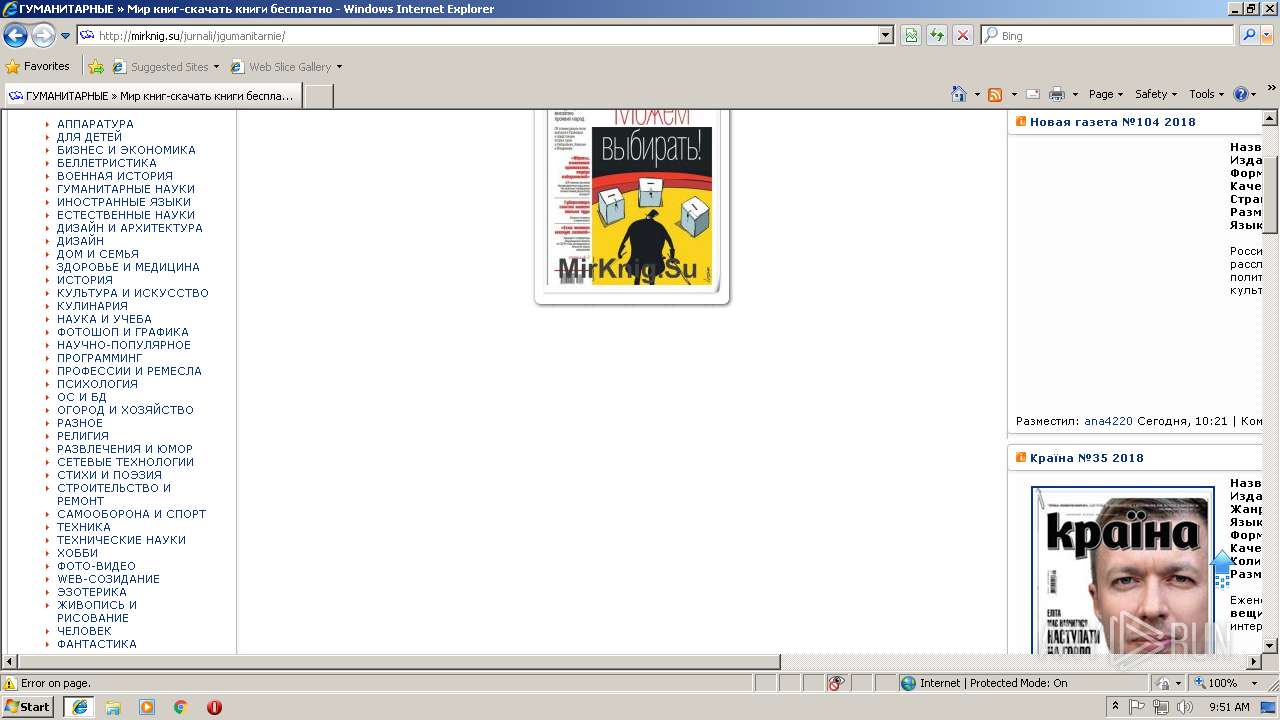Open the search provider dropdown arrow
This screenshot has width=1280, height=720.
tap(1267, 35)
